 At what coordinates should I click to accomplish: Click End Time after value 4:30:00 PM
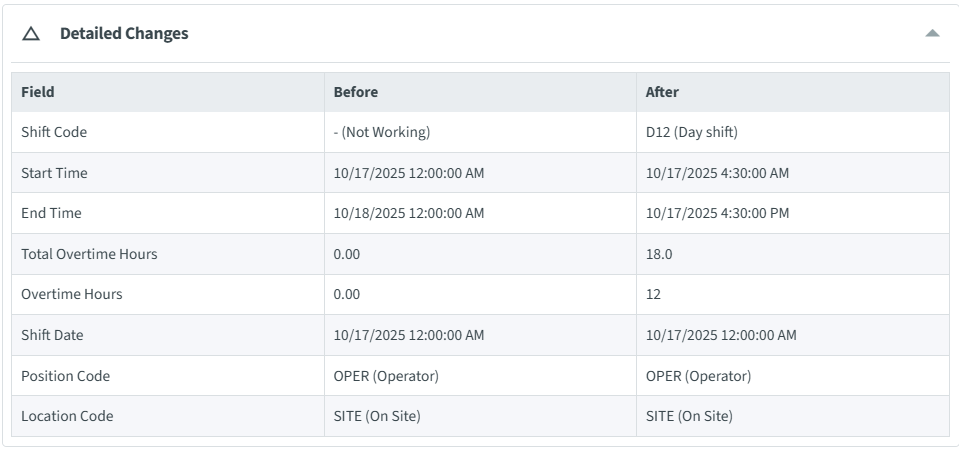717,213
